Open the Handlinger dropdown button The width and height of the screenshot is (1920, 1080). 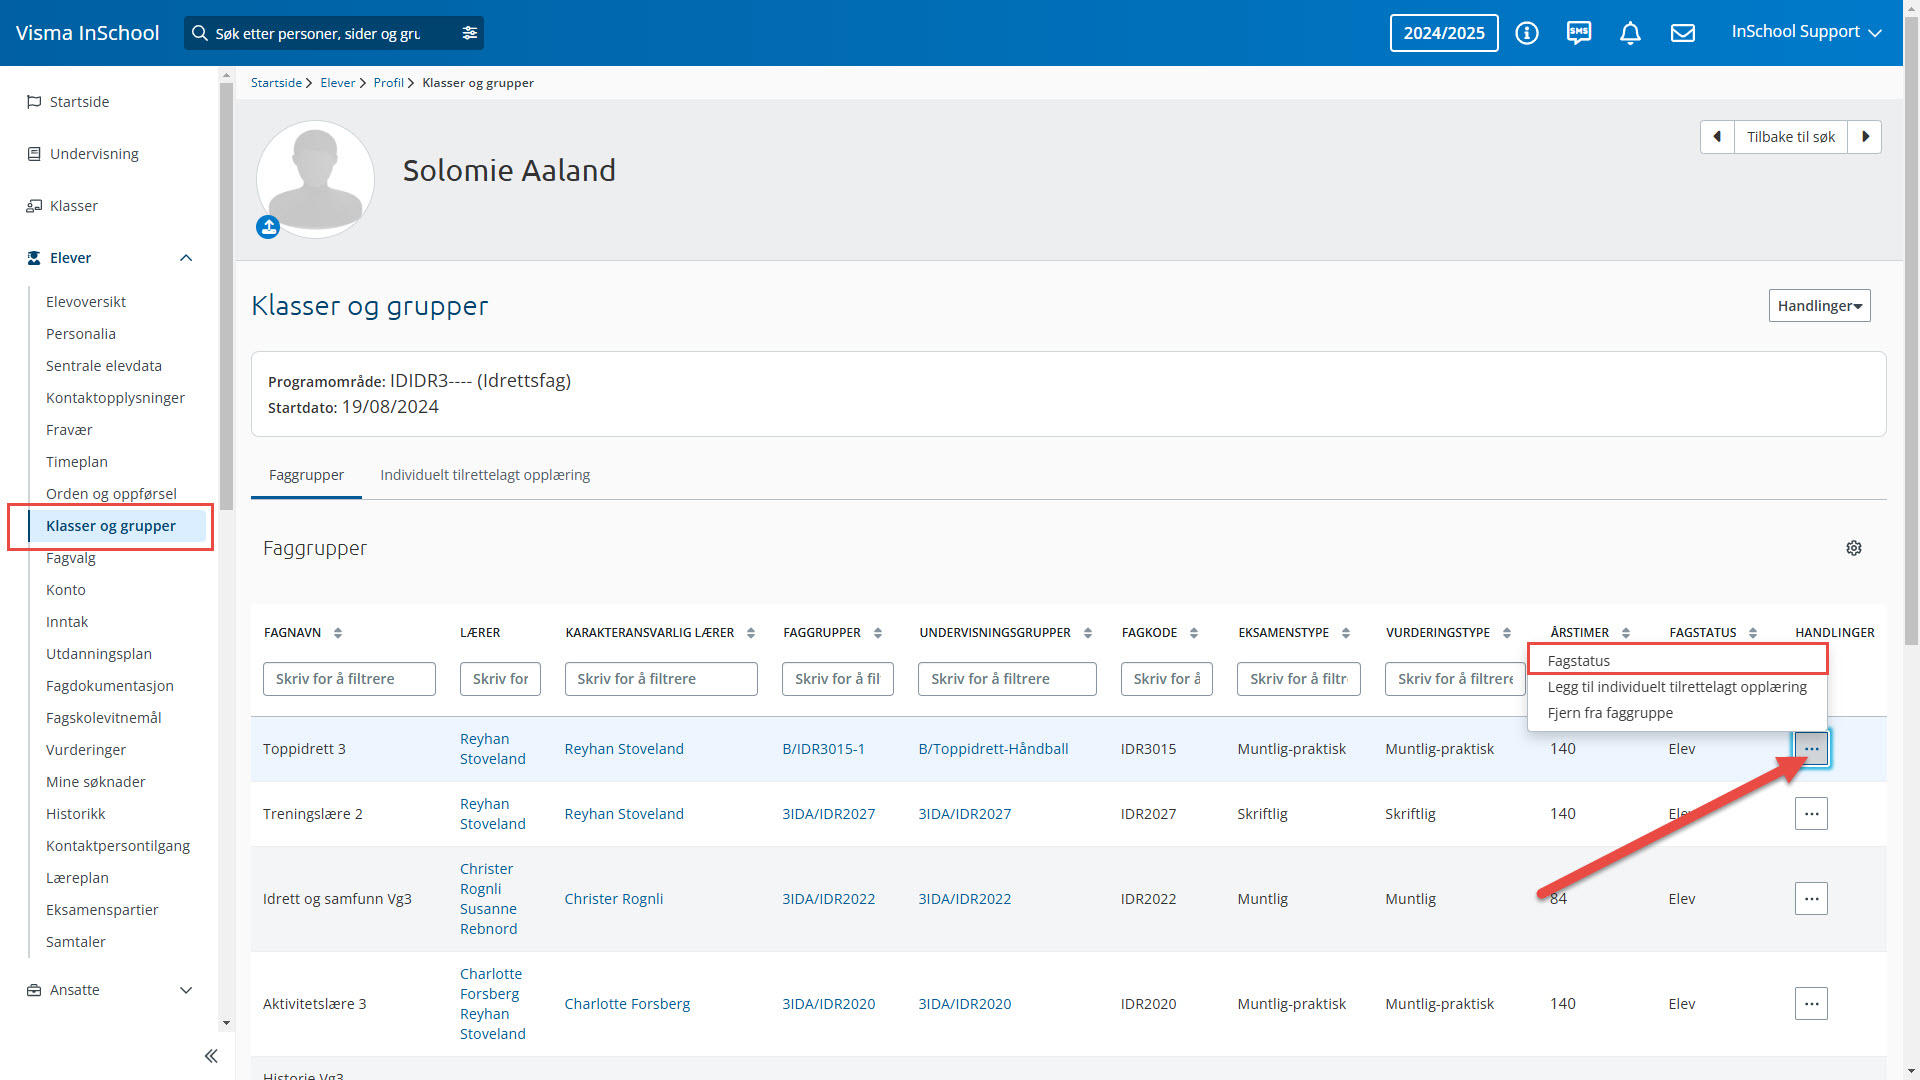point(1819,306)
